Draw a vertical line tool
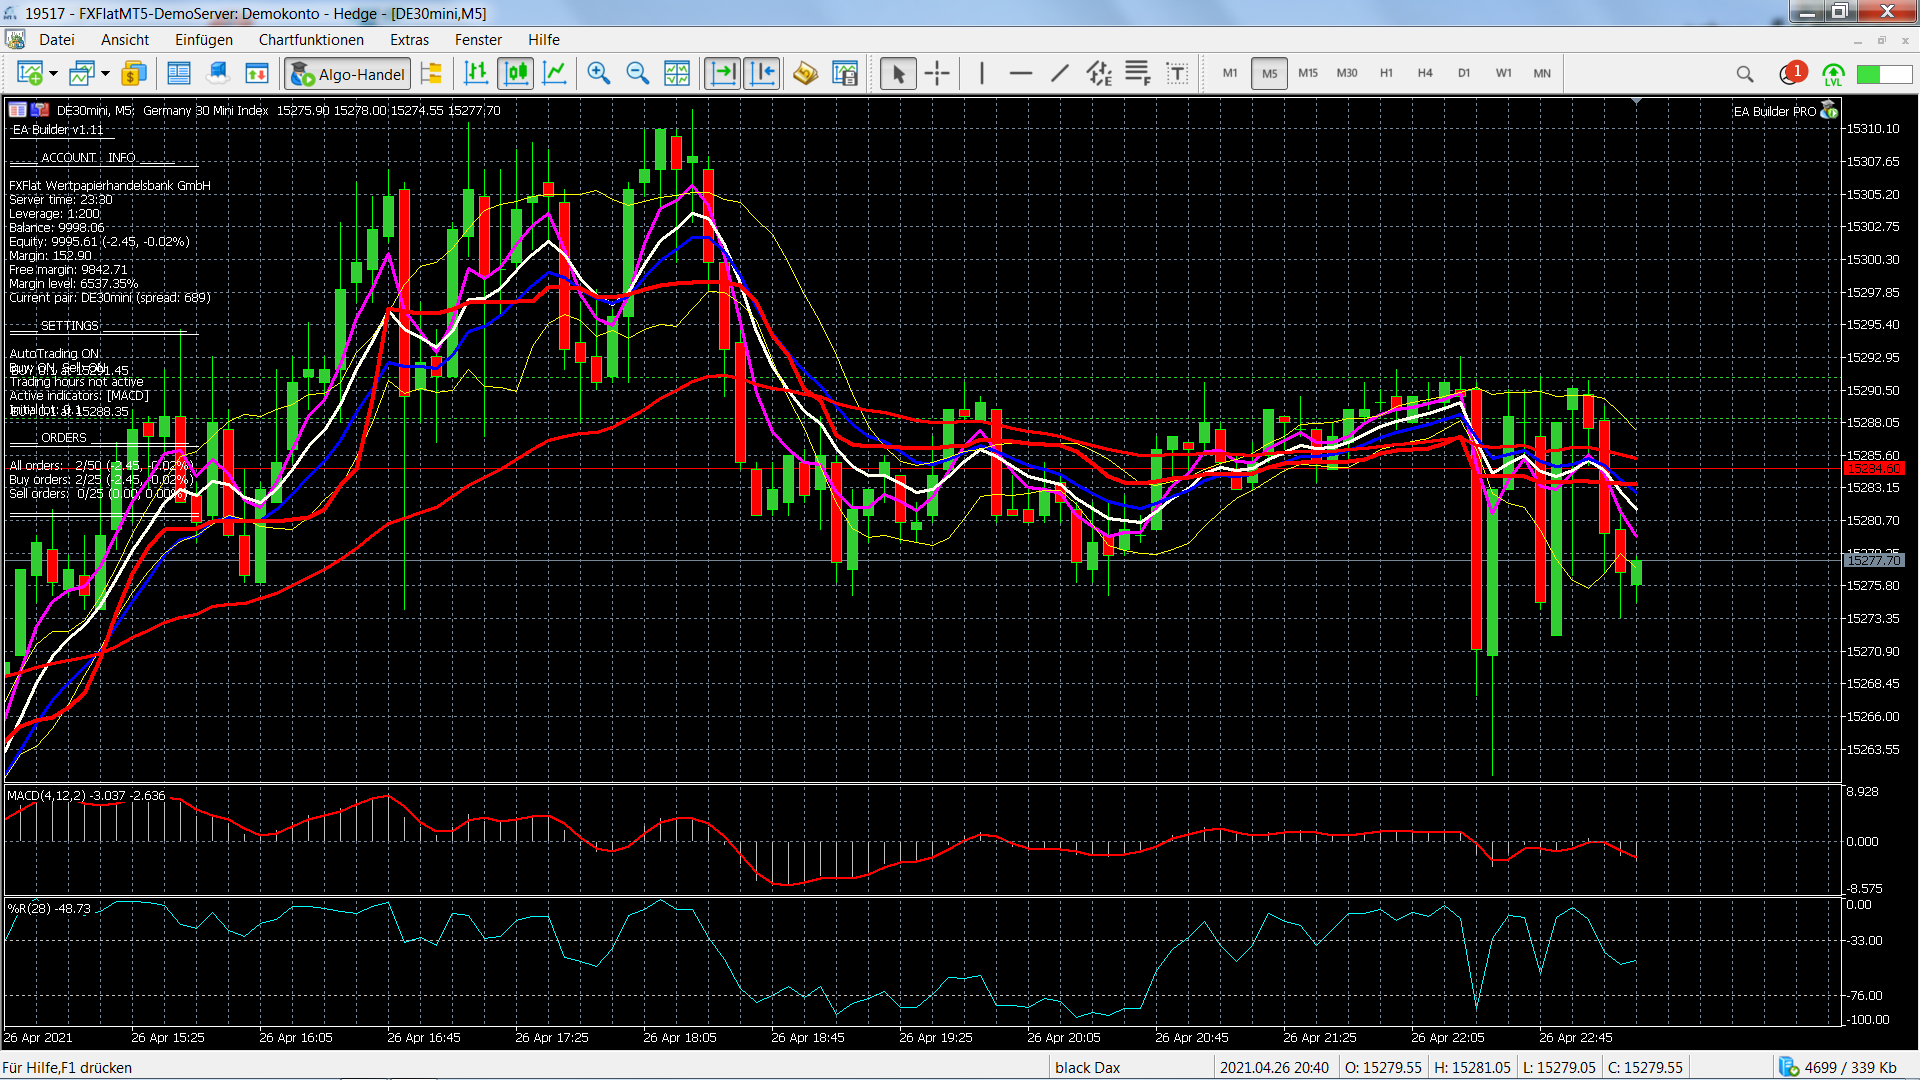This screenshot has width=1920, height=1080. pos(982,73)
